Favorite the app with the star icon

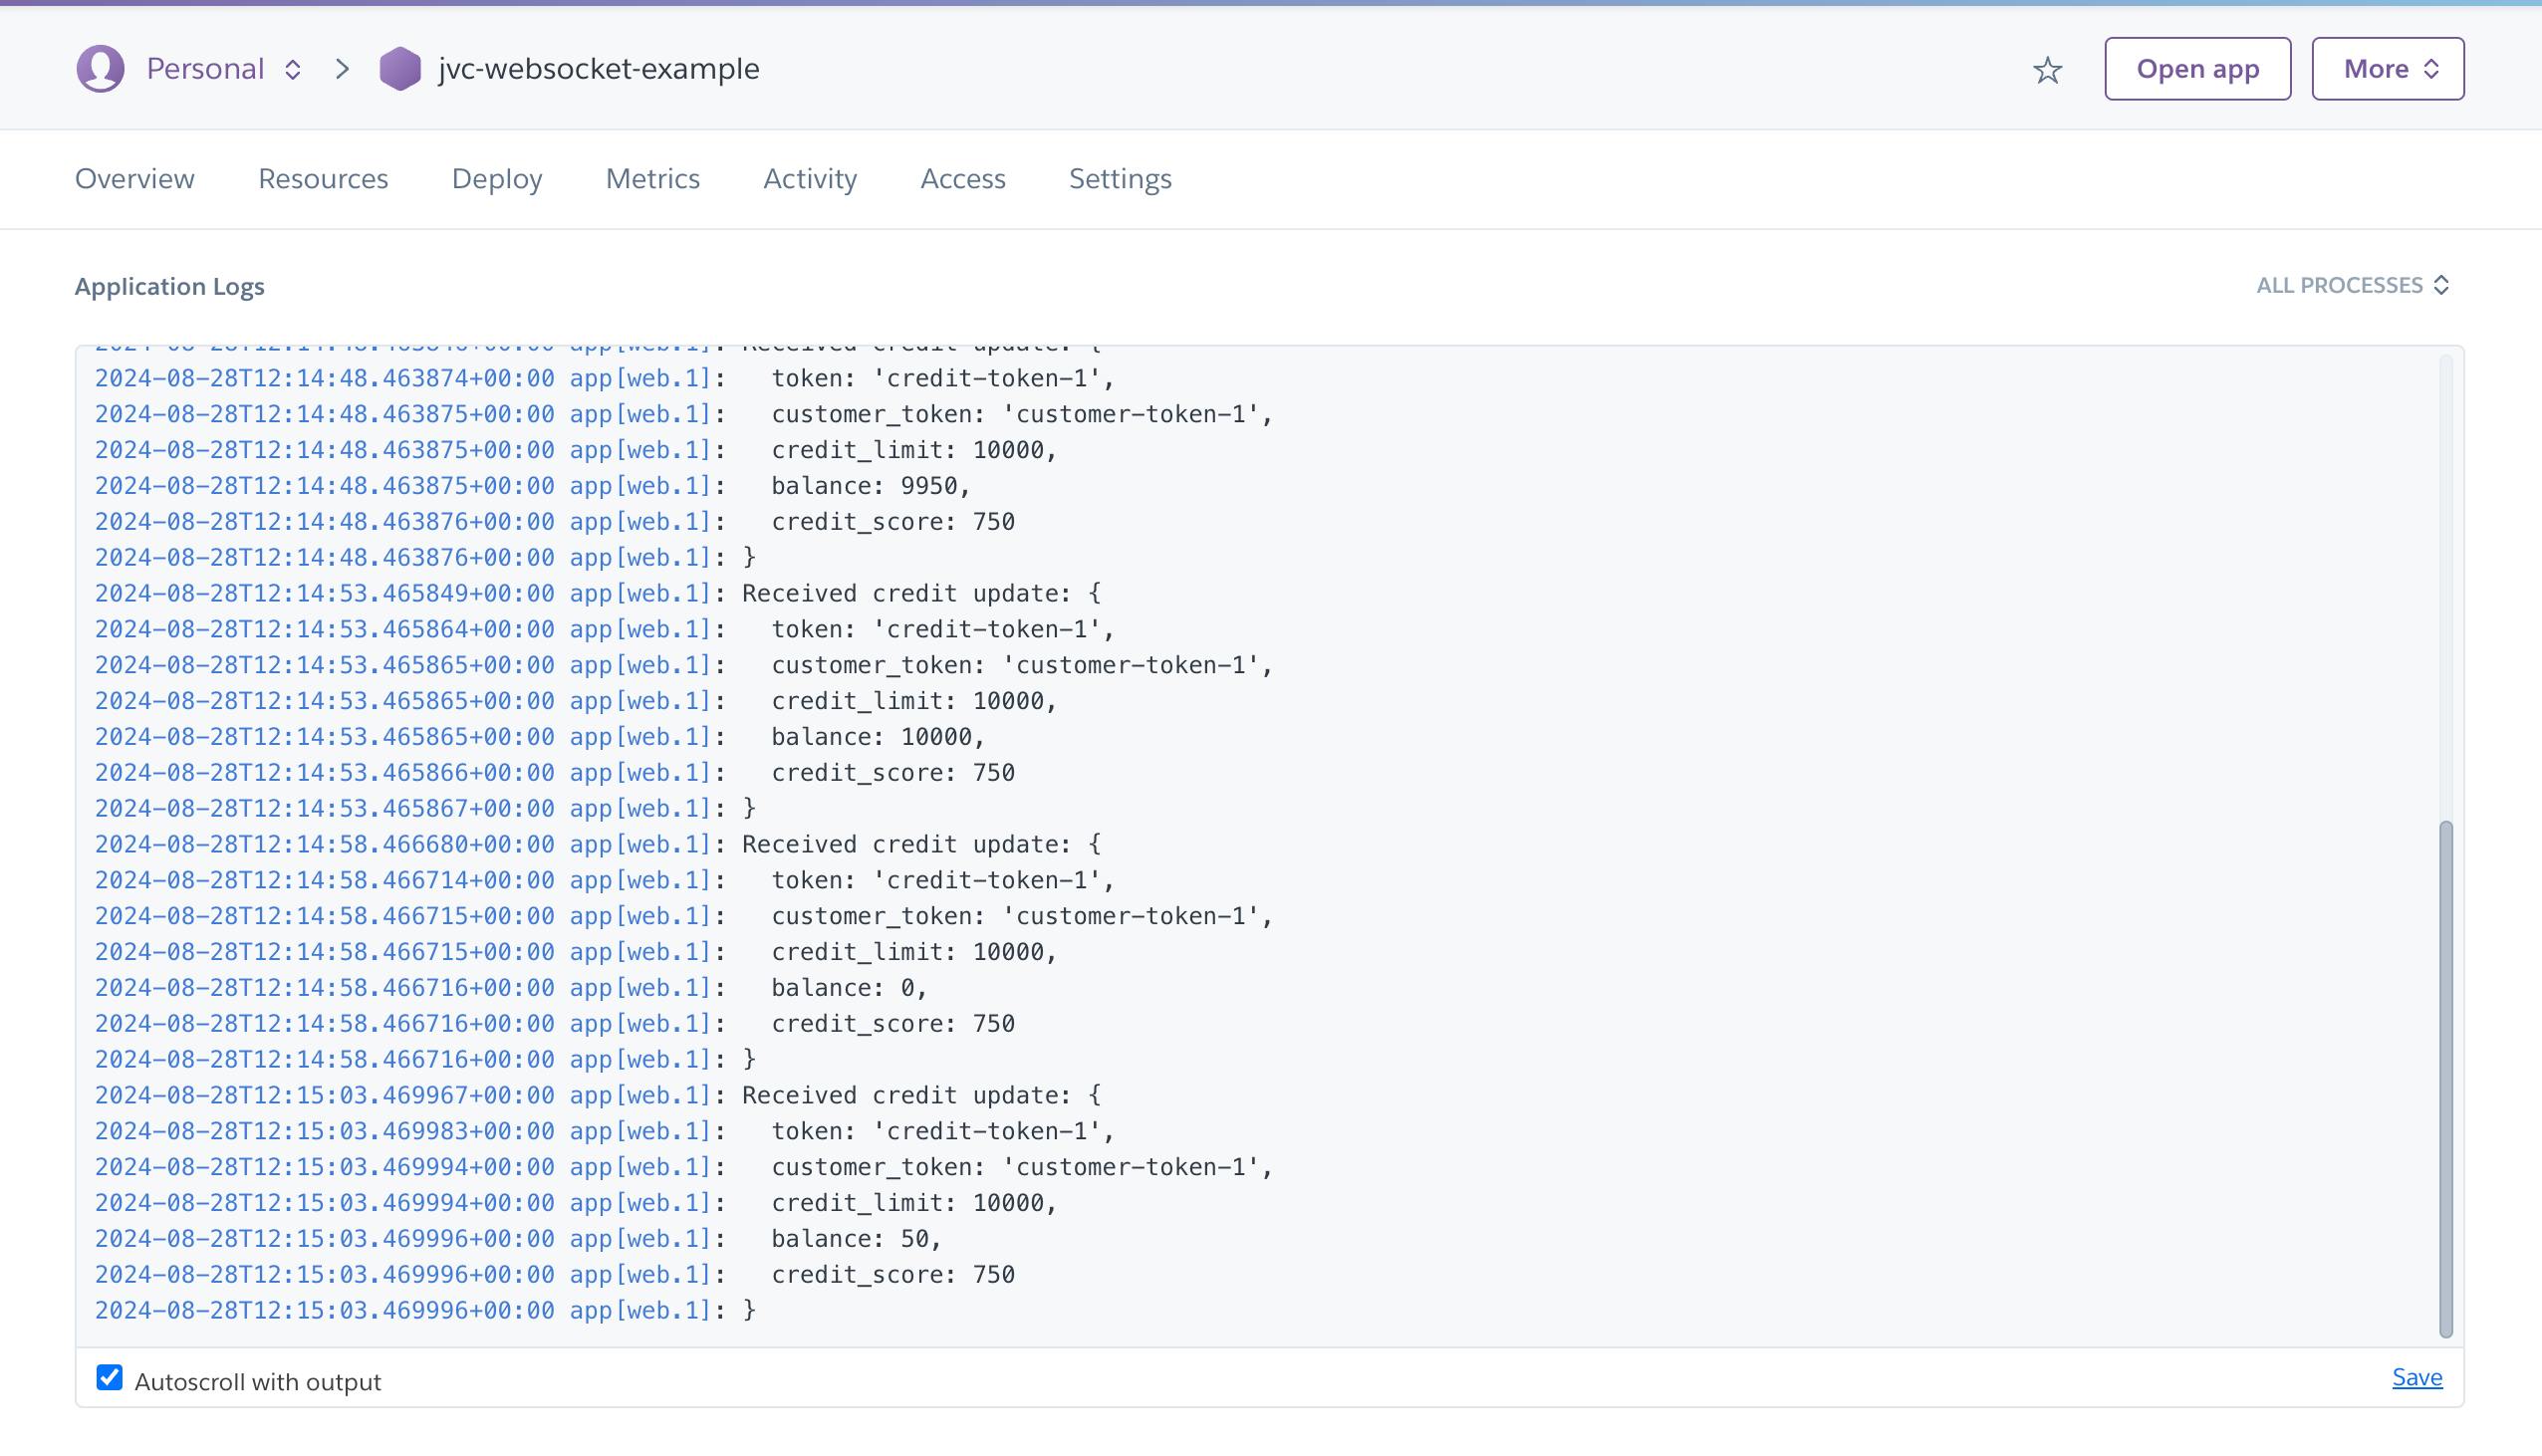2047,70
